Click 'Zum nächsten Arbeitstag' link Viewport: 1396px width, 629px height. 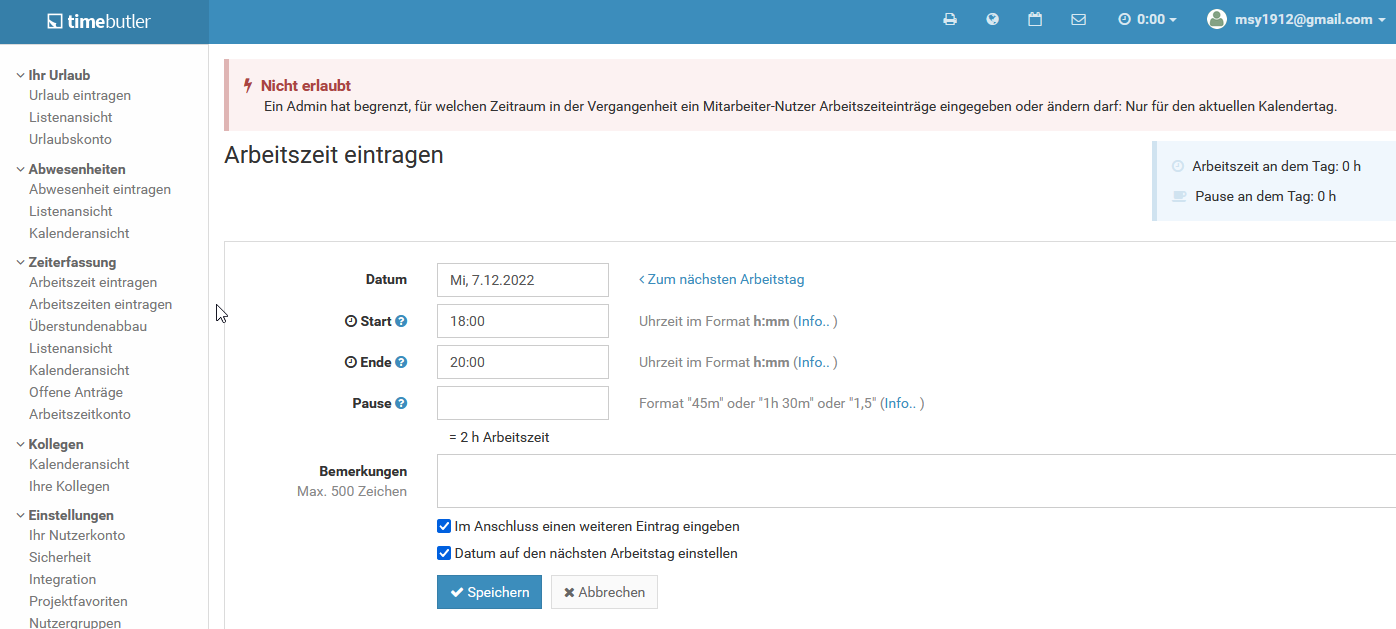[x=722, y=279]
